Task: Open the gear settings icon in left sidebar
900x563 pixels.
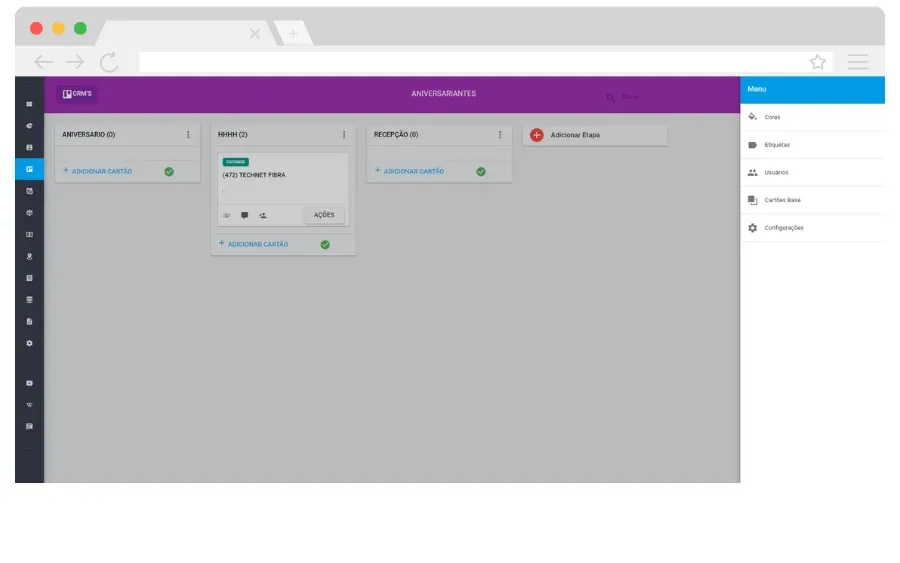Action: (29, 343)
